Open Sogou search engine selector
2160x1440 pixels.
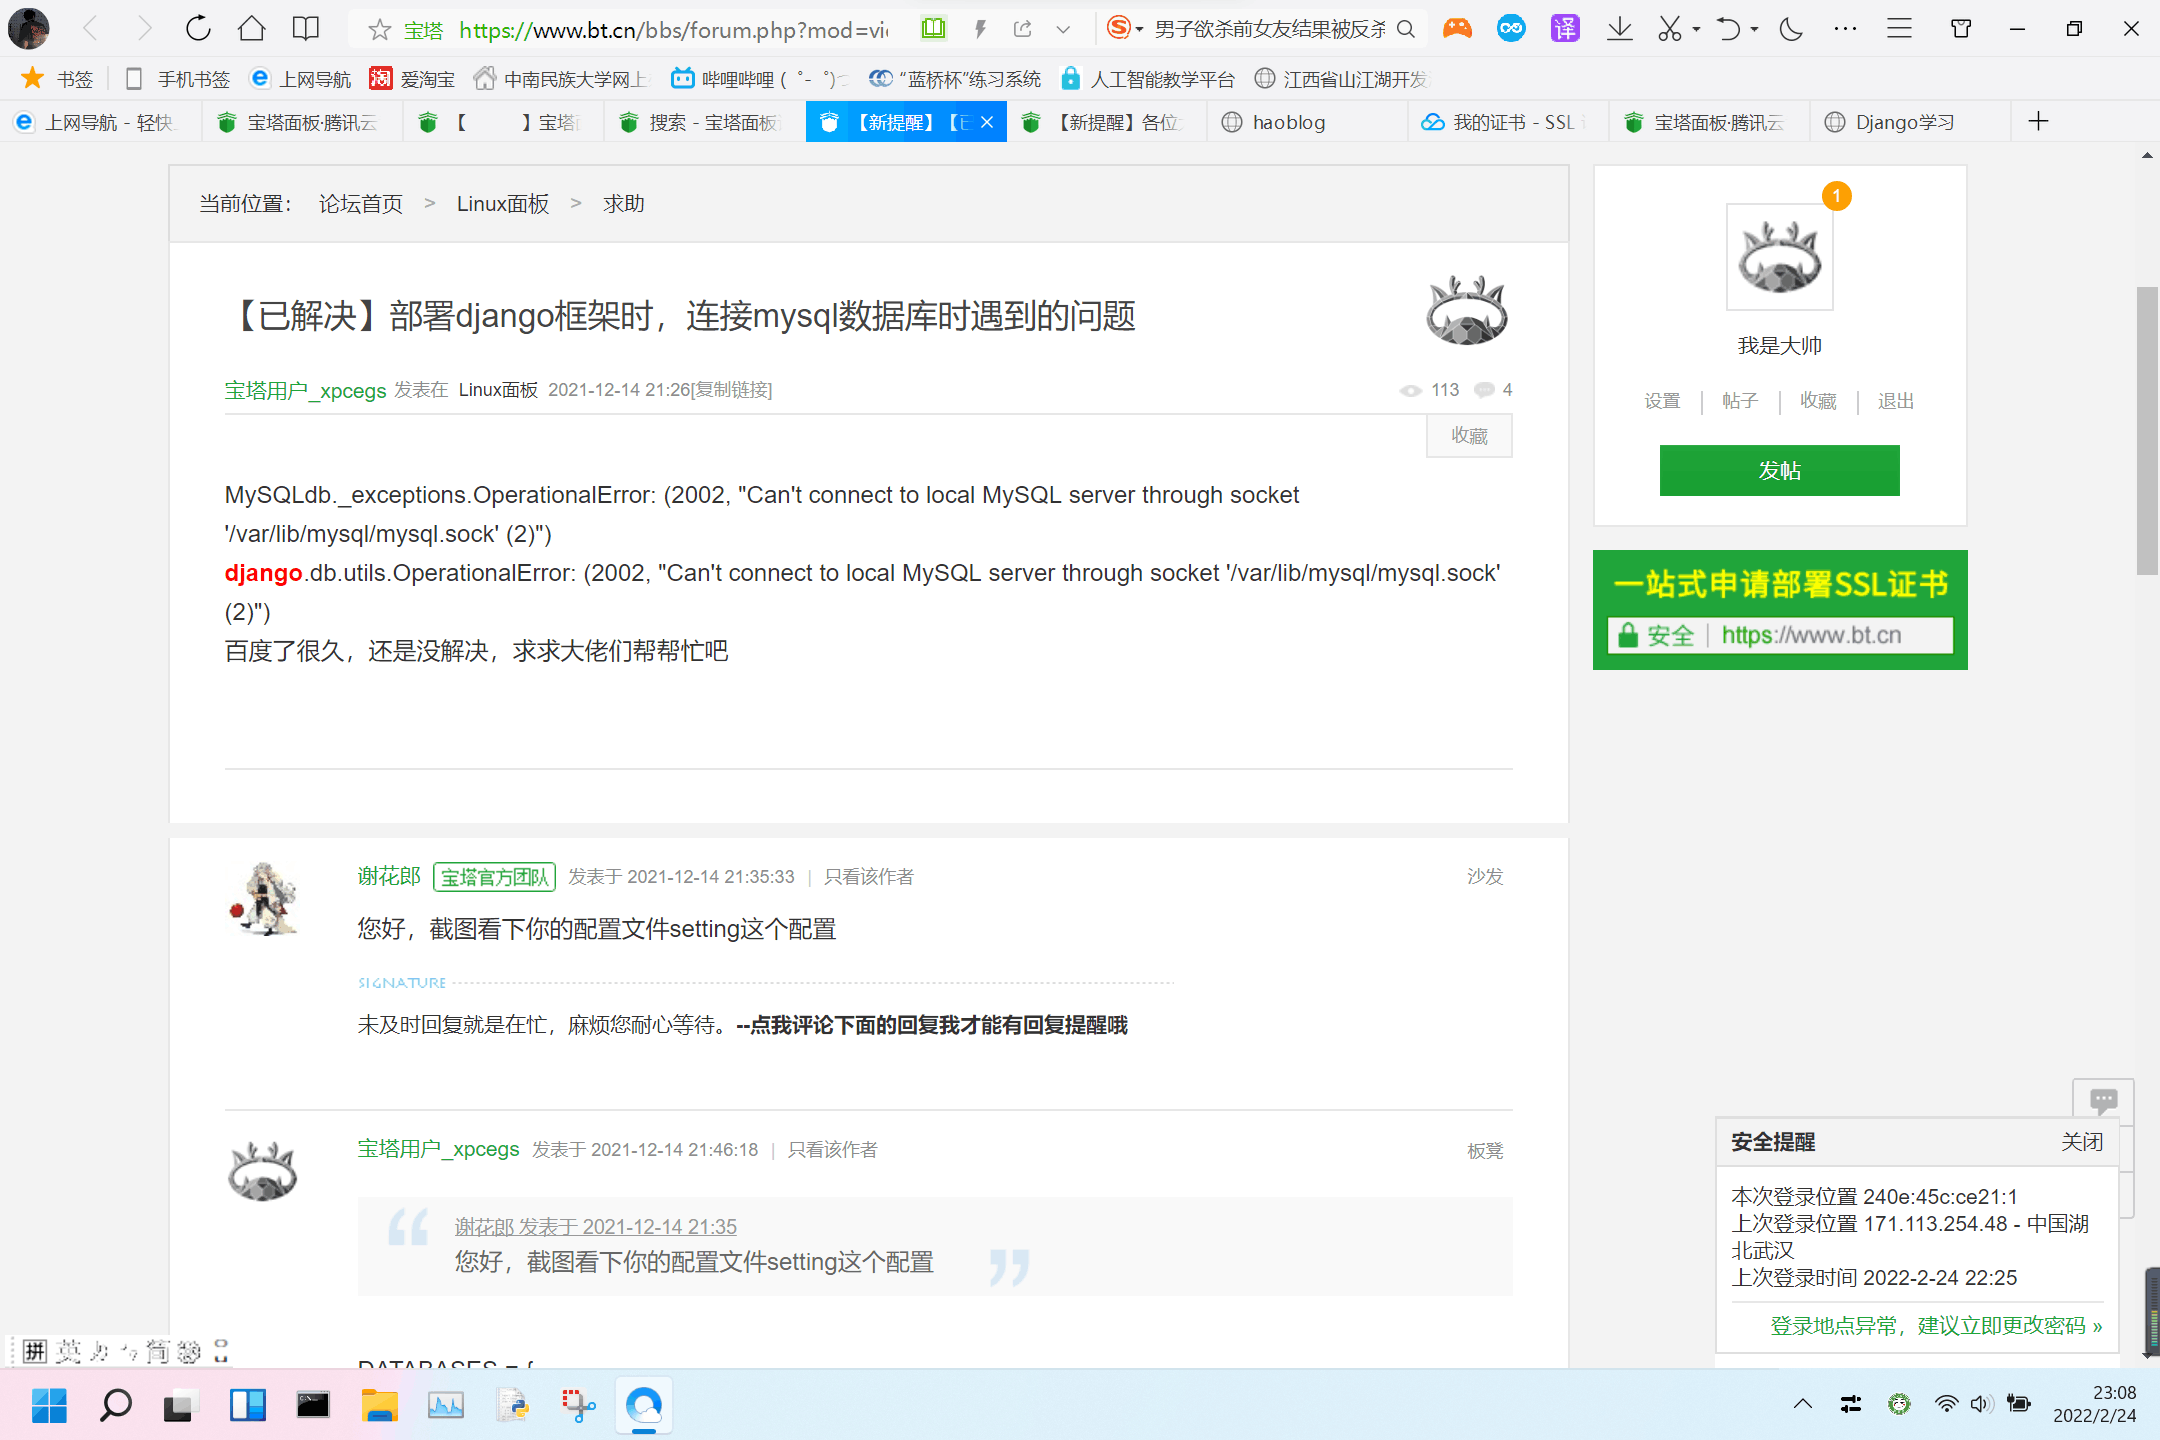(x=1124, y=29)
